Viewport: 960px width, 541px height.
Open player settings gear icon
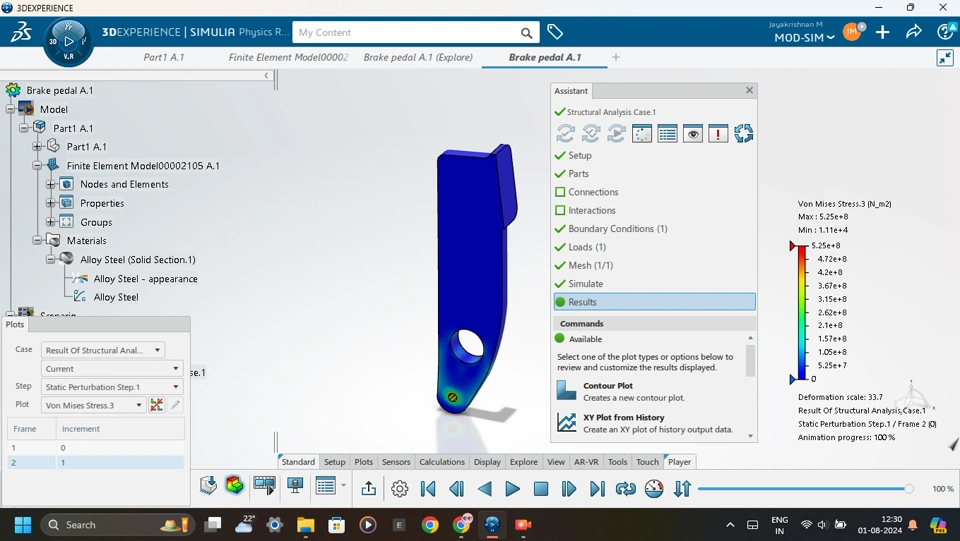tap(400, 488)
